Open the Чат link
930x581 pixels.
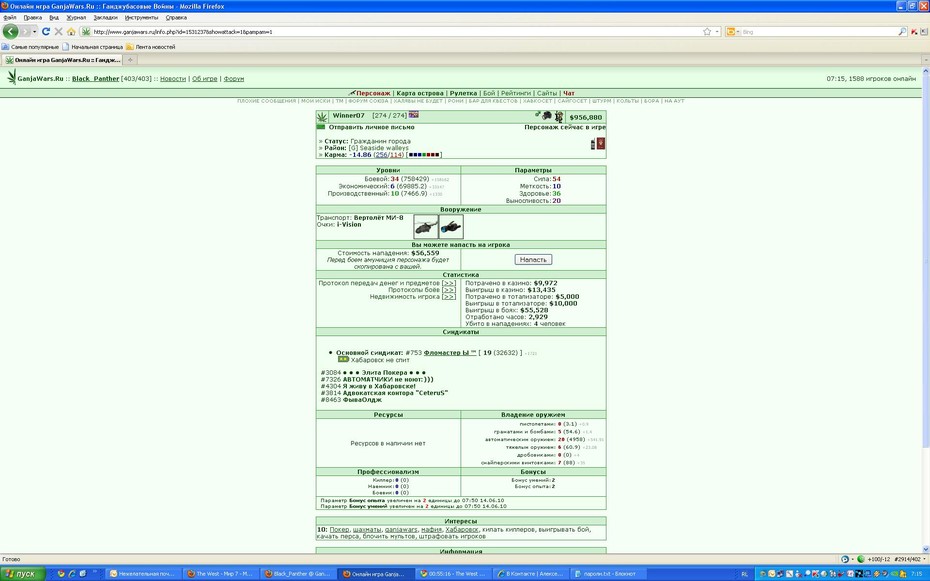tap(569, 94)
